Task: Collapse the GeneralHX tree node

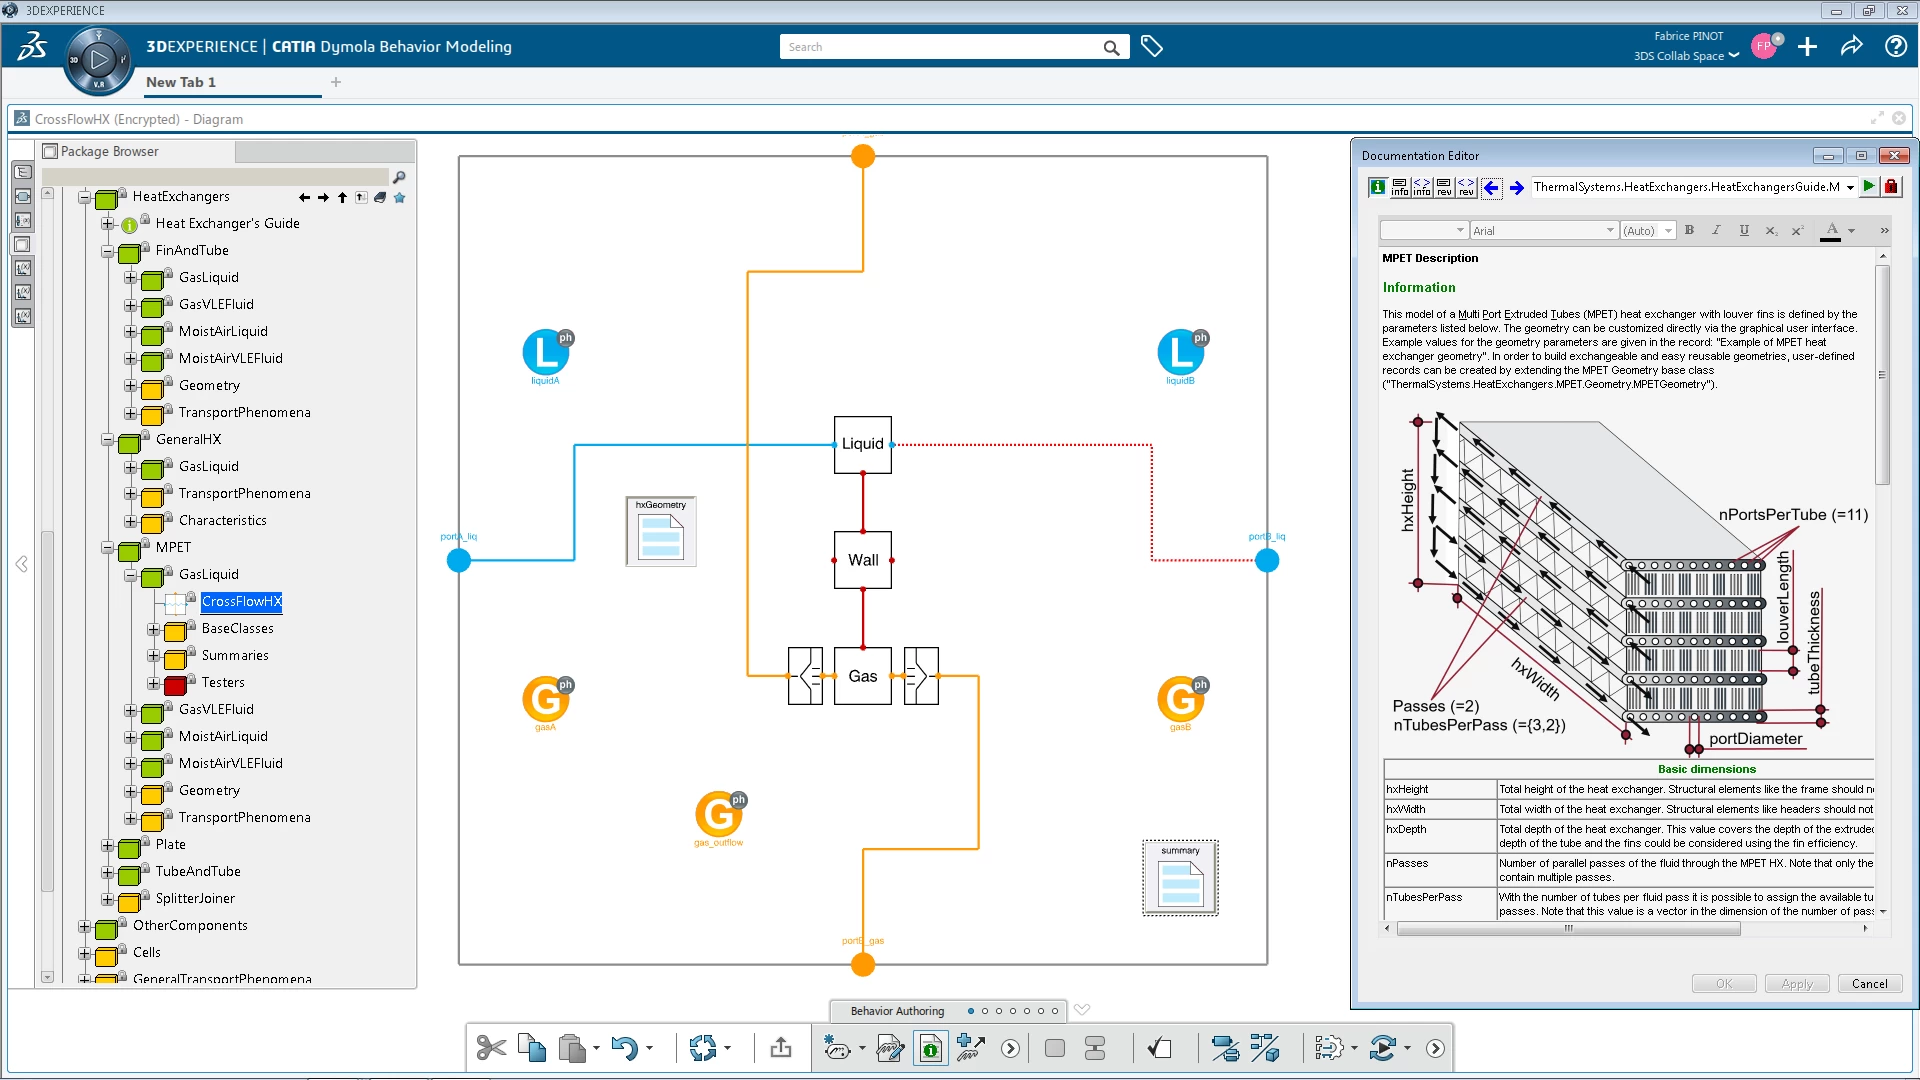Action: pyautogui.click(x=108, y=441)
